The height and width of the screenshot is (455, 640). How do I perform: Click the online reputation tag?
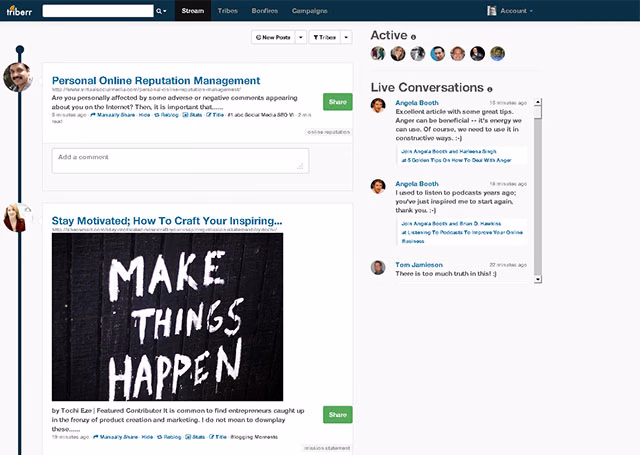[x=329, y=132]
